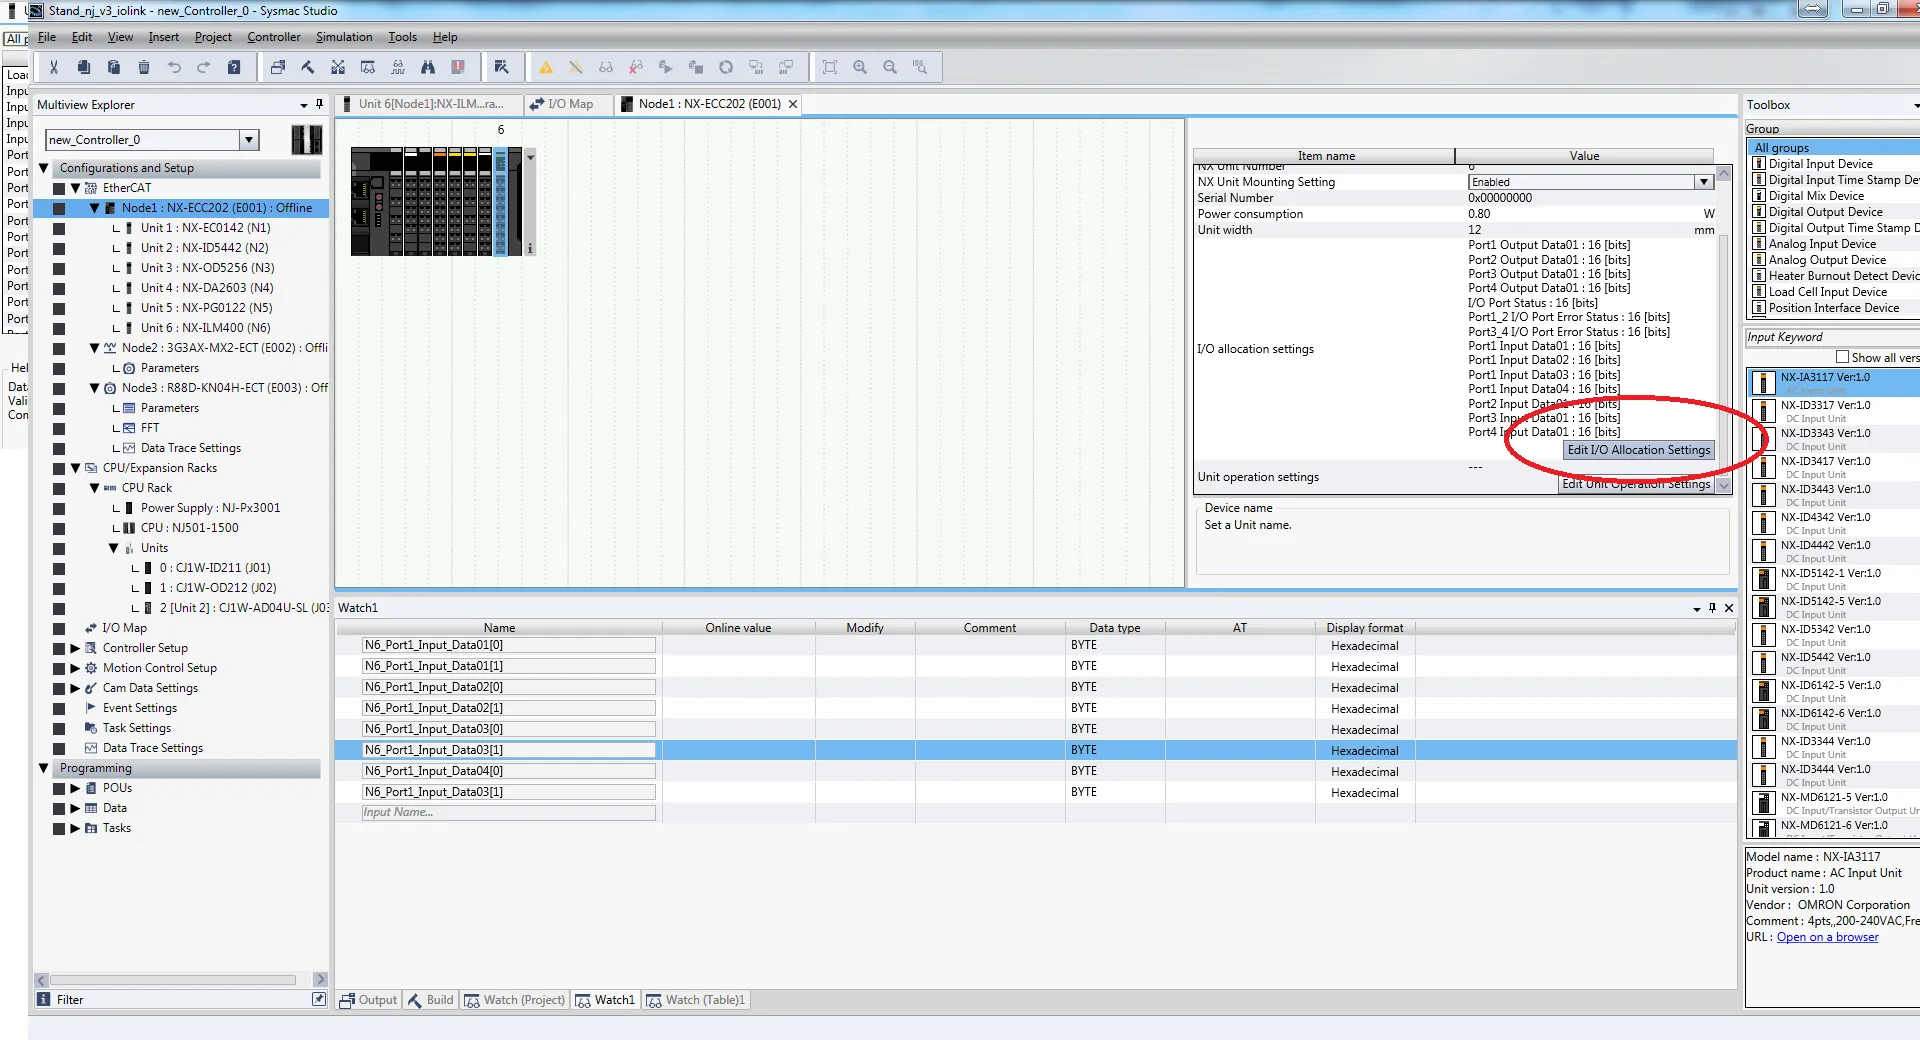Click the Cut scissors toolbar icon
The image size is (1920, 1040).
[x=54, y=67]
